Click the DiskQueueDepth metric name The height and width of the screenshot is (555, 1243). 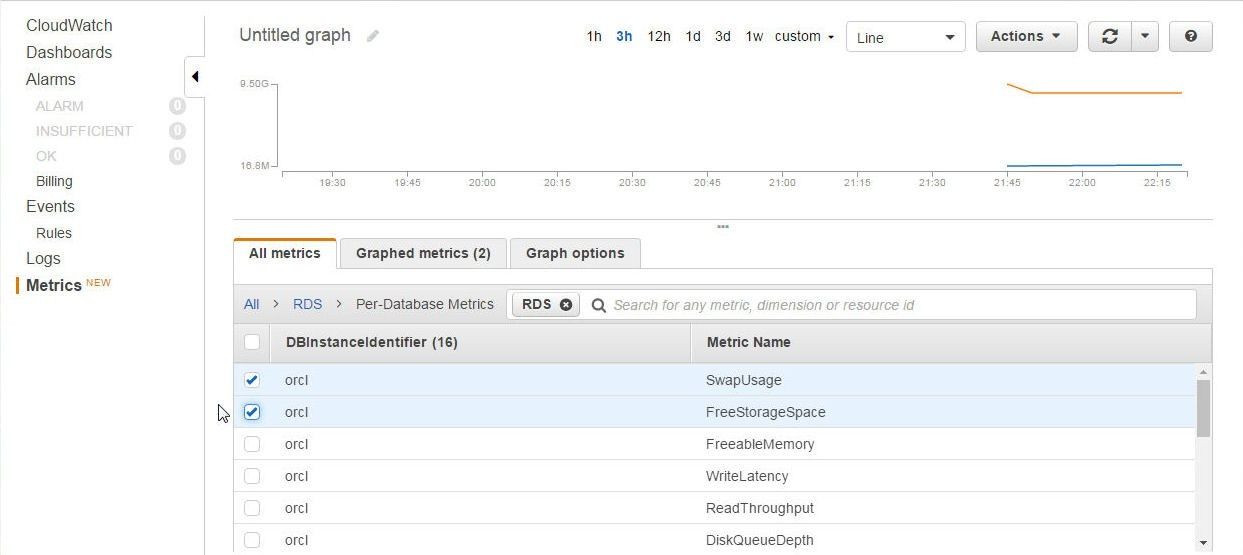pyautogui.click(x=760, y=540)
